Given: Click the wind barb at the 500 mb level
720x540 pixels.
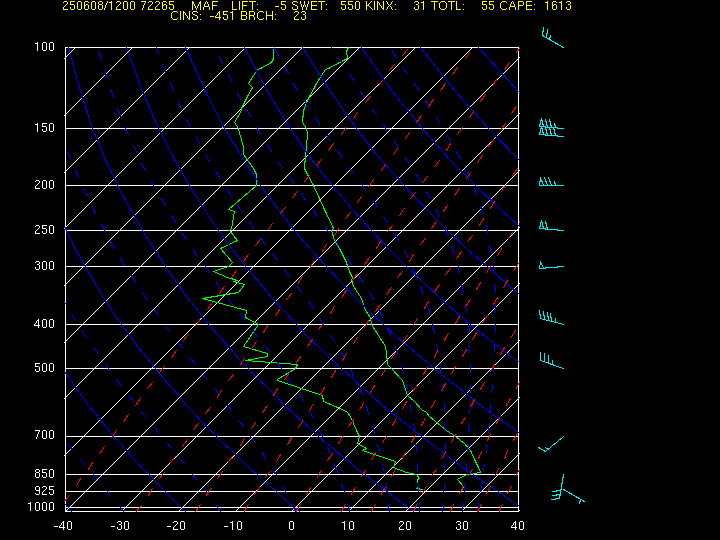Looking at the screenshot, I should click(x=551, y=360).
